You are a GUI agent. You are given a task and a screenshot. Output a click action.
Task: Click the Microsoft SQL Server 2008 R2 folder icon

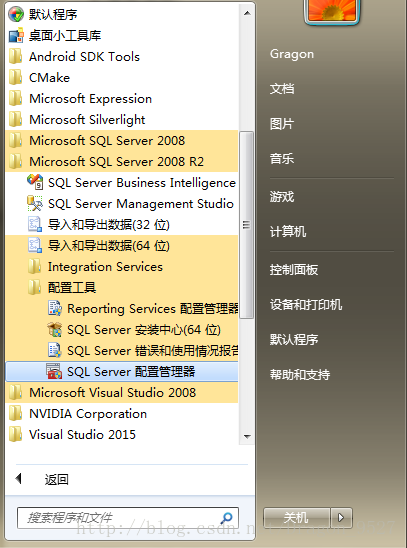(x=15, y=161)
